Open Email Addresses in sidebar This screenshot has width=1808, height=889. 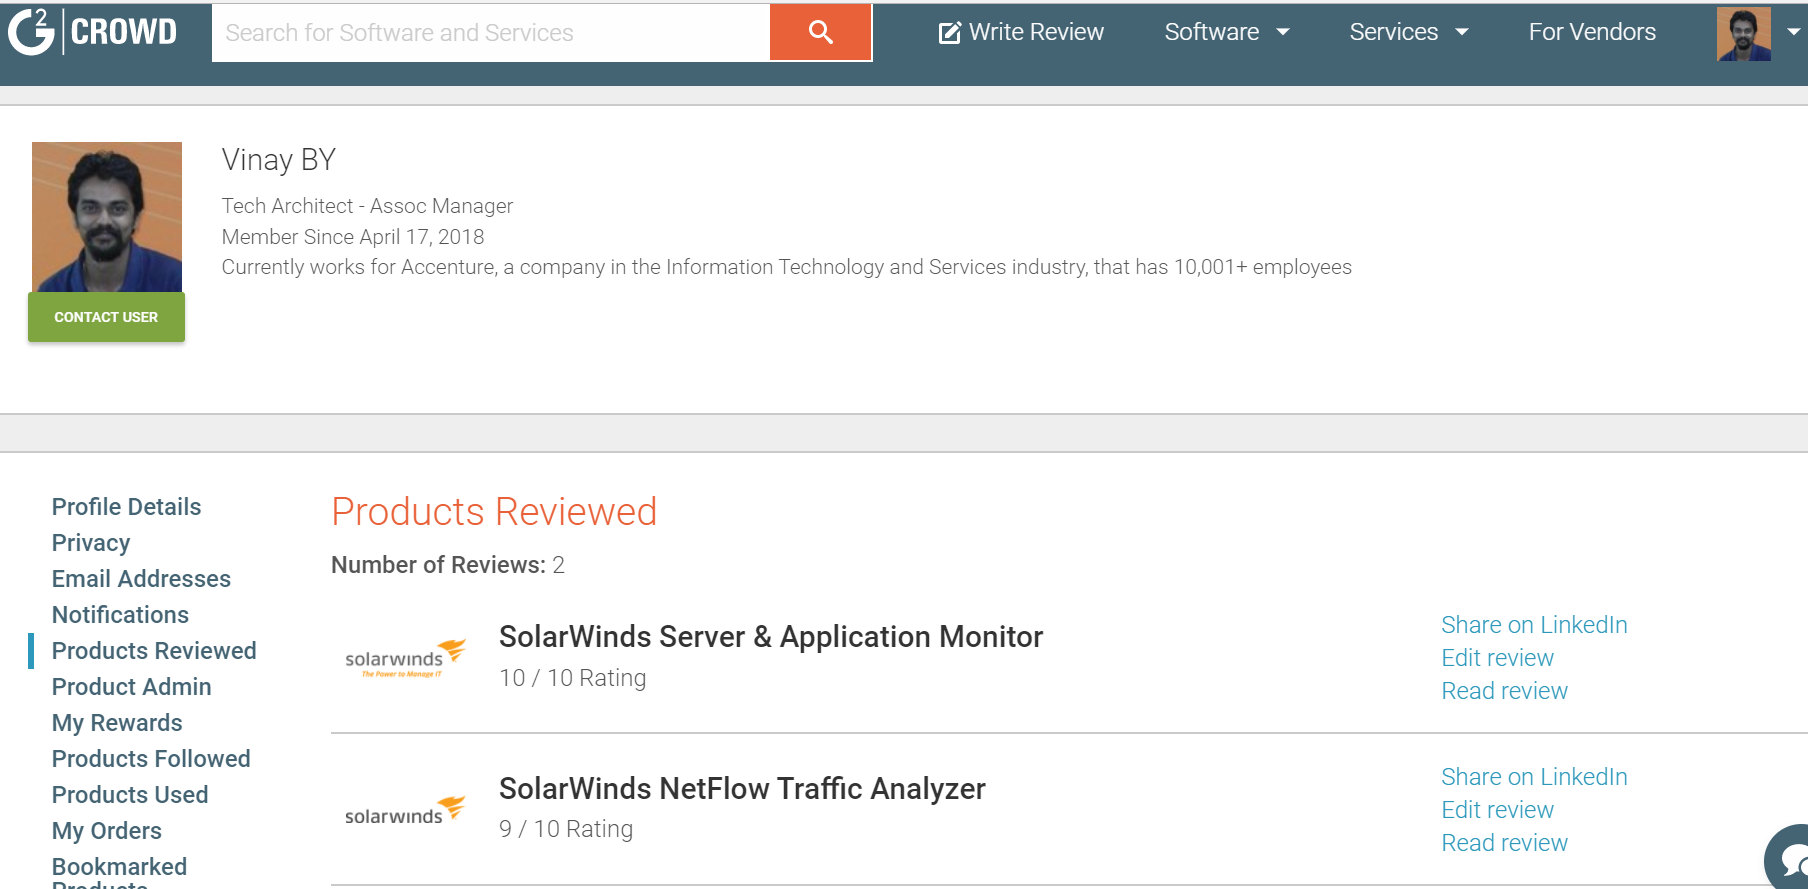(141, 579)
